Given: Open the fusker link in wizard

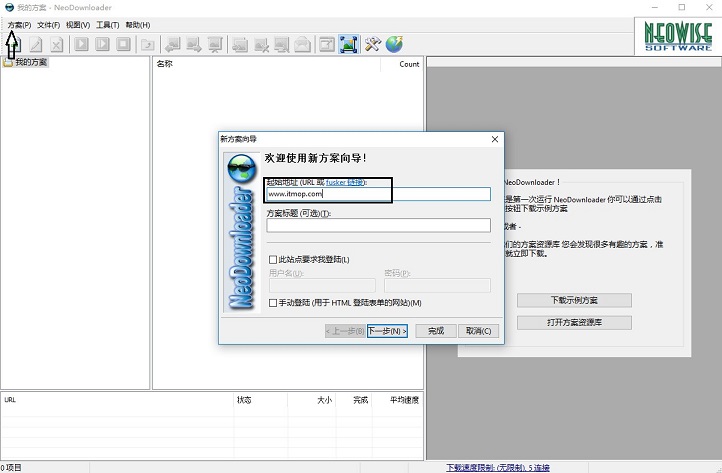Looking at the screenshot, I should coord(345,182).
